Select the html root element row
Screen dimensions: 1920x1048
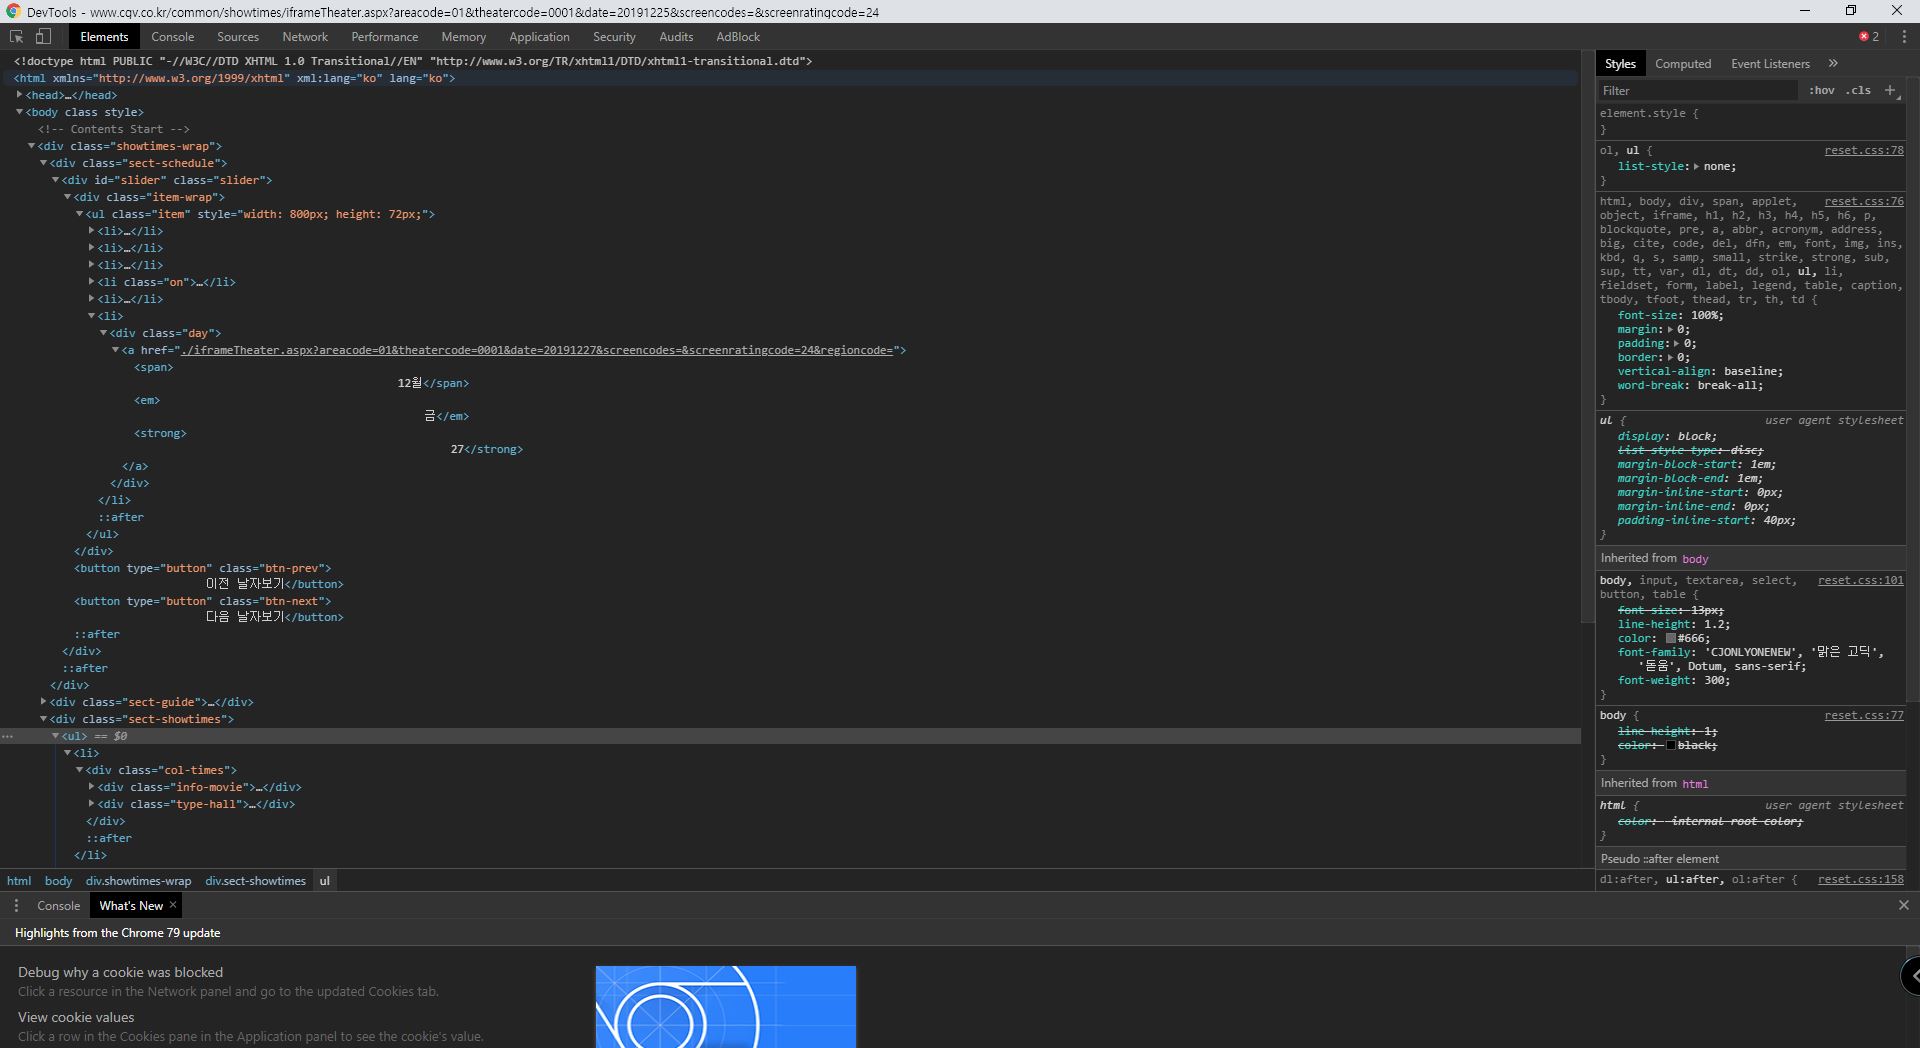pos(790,78)
